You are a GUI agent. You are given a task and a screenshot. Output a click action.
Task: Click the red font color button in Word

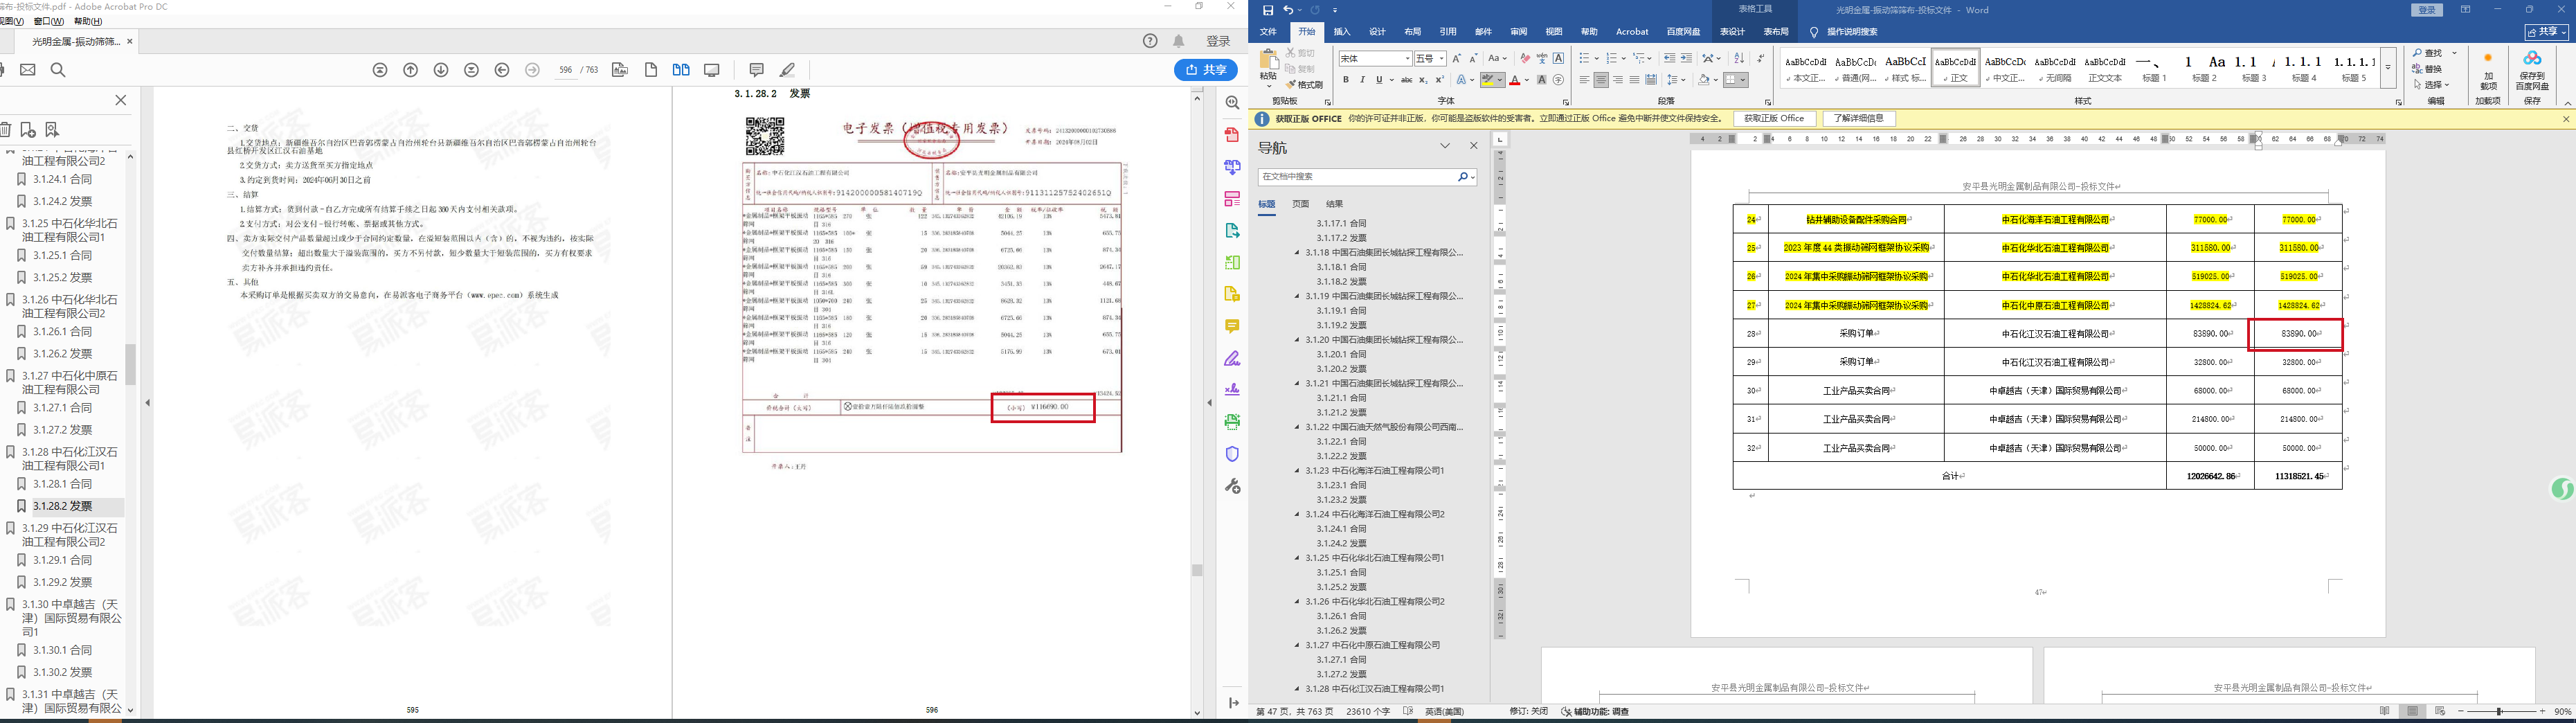pyautogui.click(x=1515, y=80)
